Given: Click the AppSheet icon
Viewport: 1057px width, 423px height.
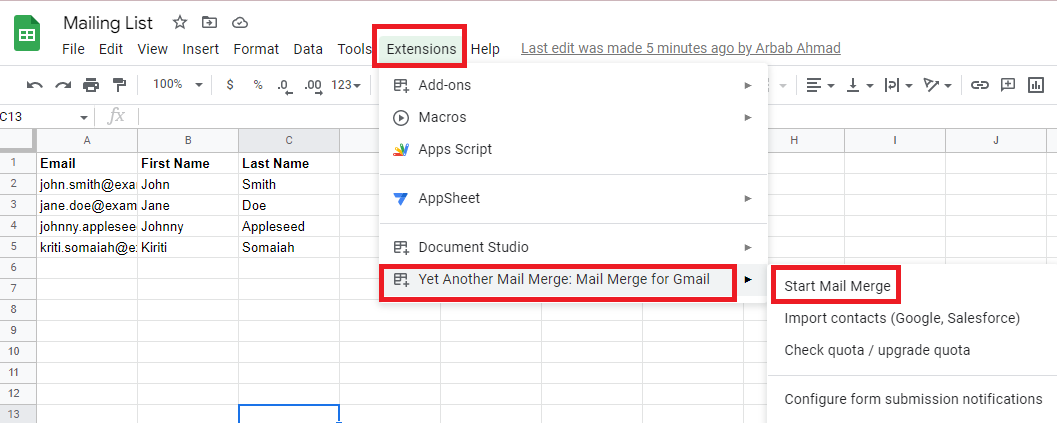Looking at the screenshot, I should pyautogui.click(x=401, y=199).
